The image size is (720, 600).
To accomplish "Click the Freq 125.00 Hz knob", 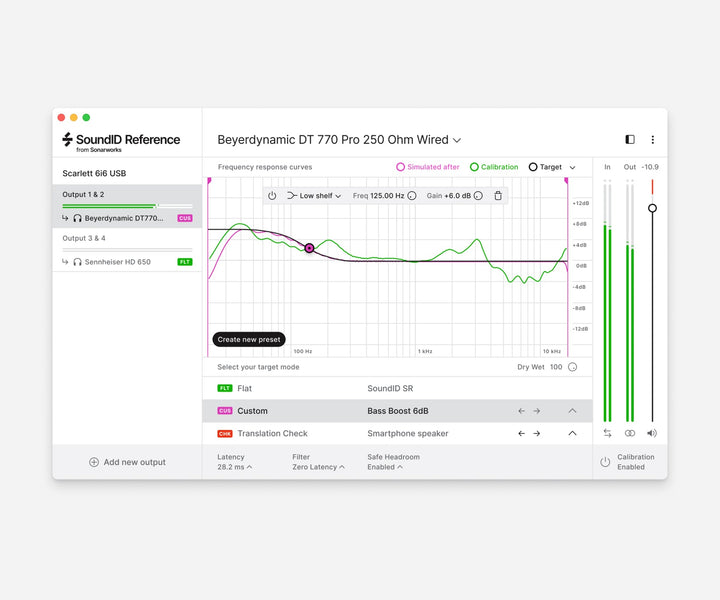I will point(412,196).
